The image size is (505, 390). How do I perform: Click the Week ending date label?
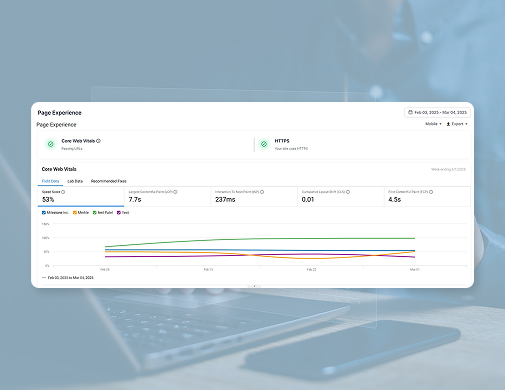click(448, 169)
